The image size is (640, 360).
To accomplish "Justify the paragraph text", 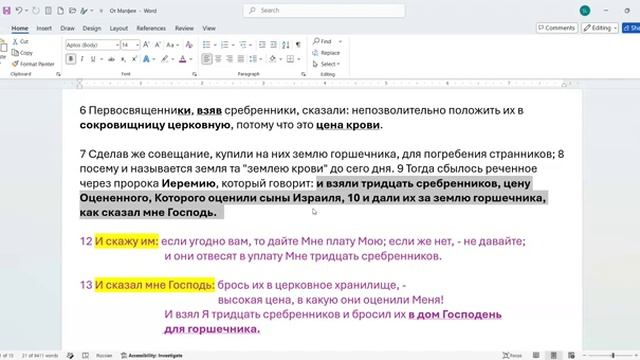I will (x=241, y=59).
